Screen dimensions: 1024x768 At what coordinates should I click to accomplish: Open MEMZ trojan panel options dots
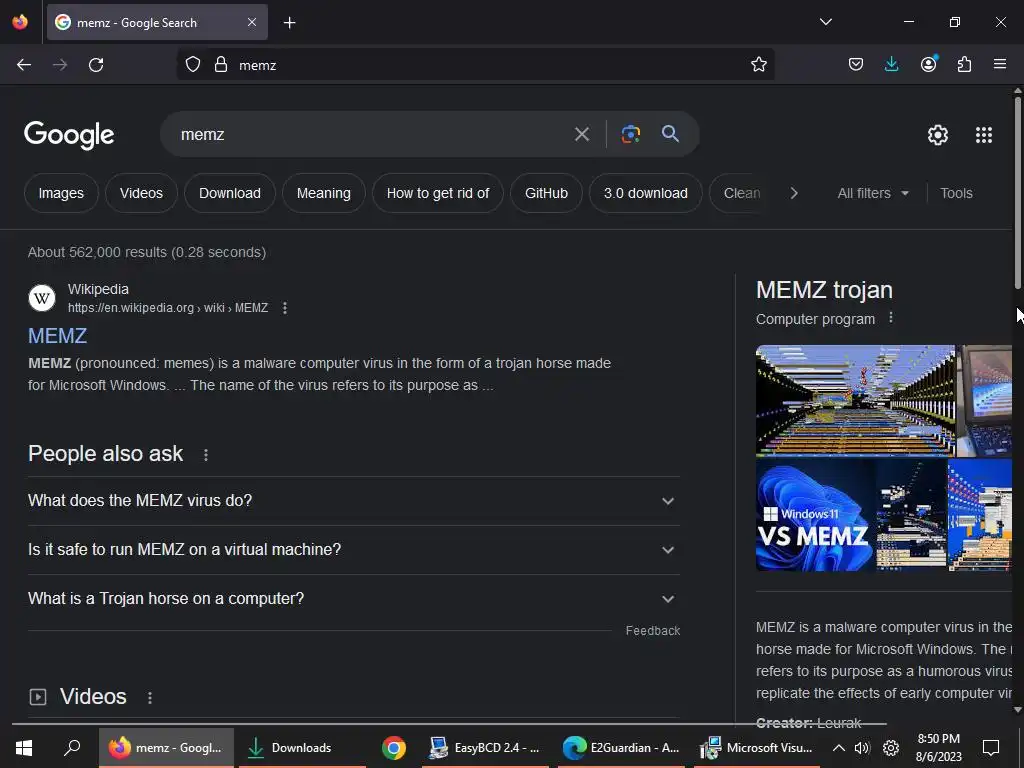click(x=891, y=318)
